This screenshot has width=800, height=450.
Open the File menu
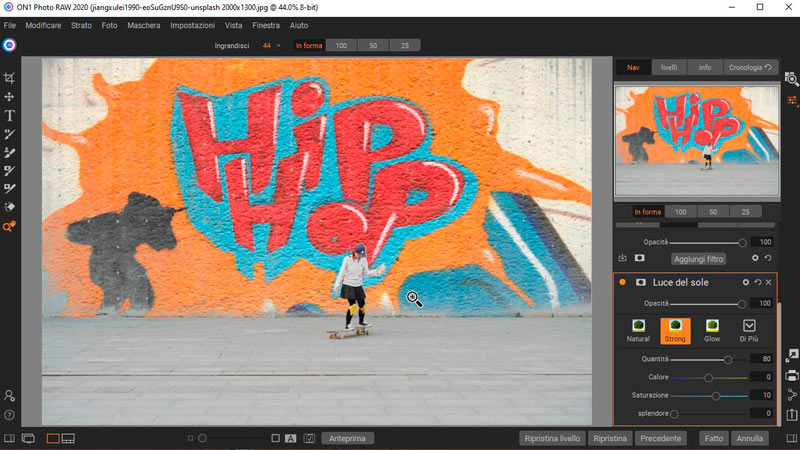coord(10,25)
